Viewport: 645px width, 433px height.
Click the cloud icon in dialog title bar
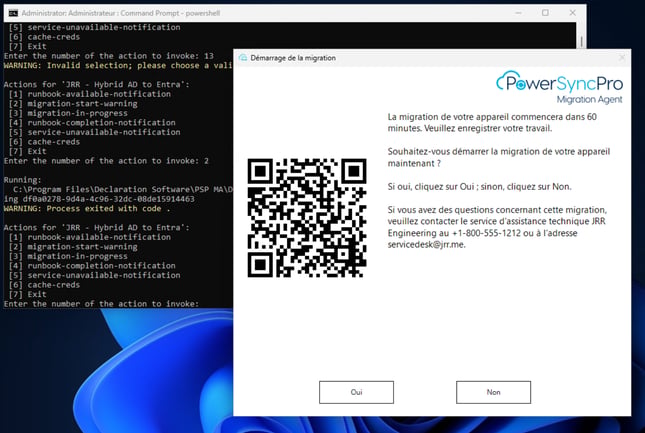[x=243, y=58]
